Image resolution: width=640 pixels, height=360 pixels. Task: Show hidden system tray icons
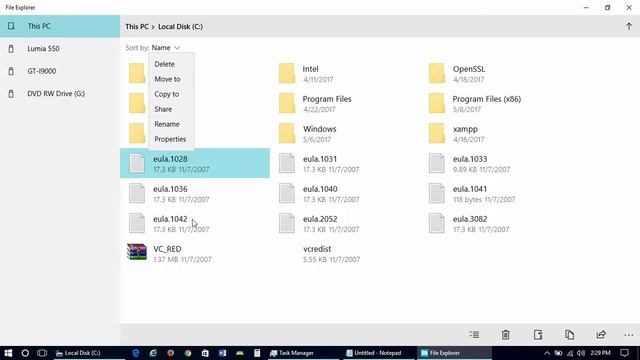[x=547, y=353]
